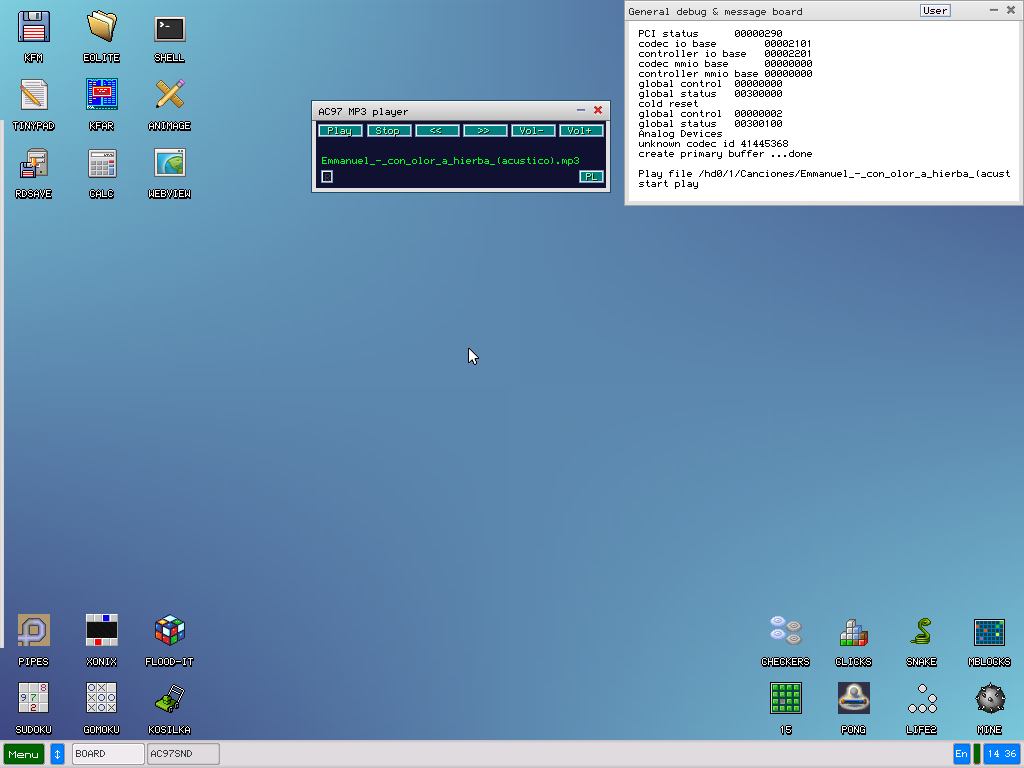Launch the SHELL terminal icon
Viewport: 1024px width, 768px height.
[169, 28]
